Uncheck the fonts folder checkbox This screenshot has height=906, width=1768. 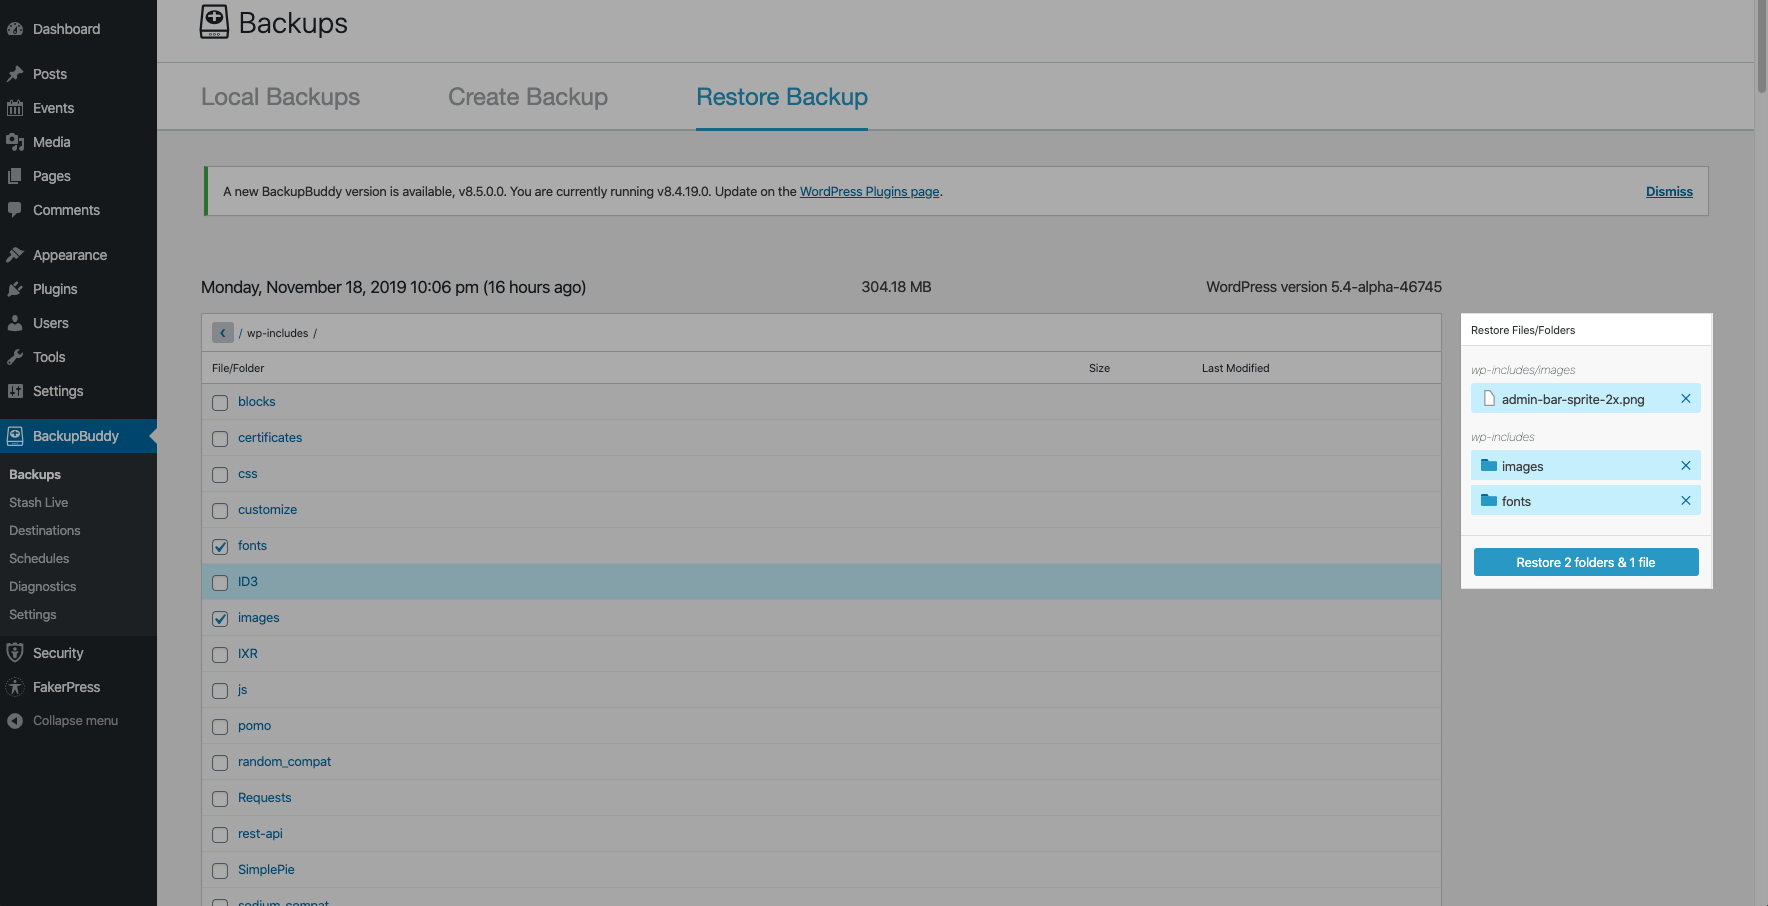click(220, 547)
